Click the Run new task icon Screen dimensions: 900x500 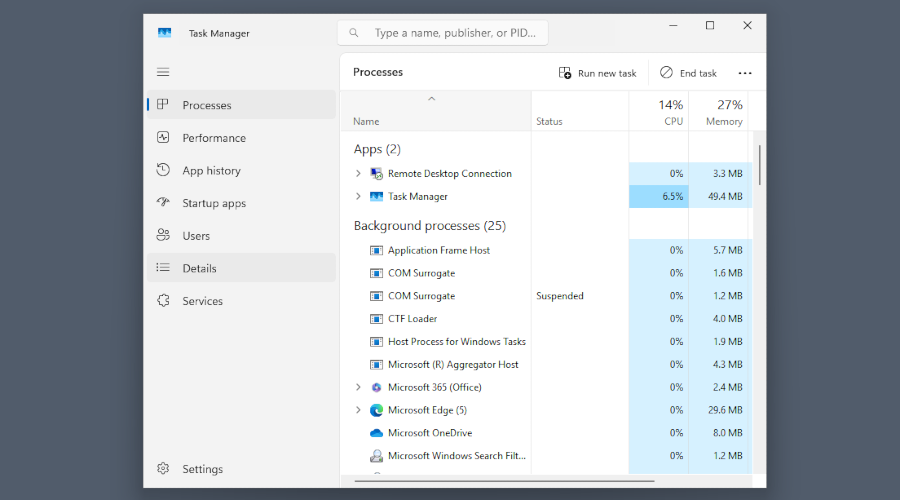[x=565, y=73]
